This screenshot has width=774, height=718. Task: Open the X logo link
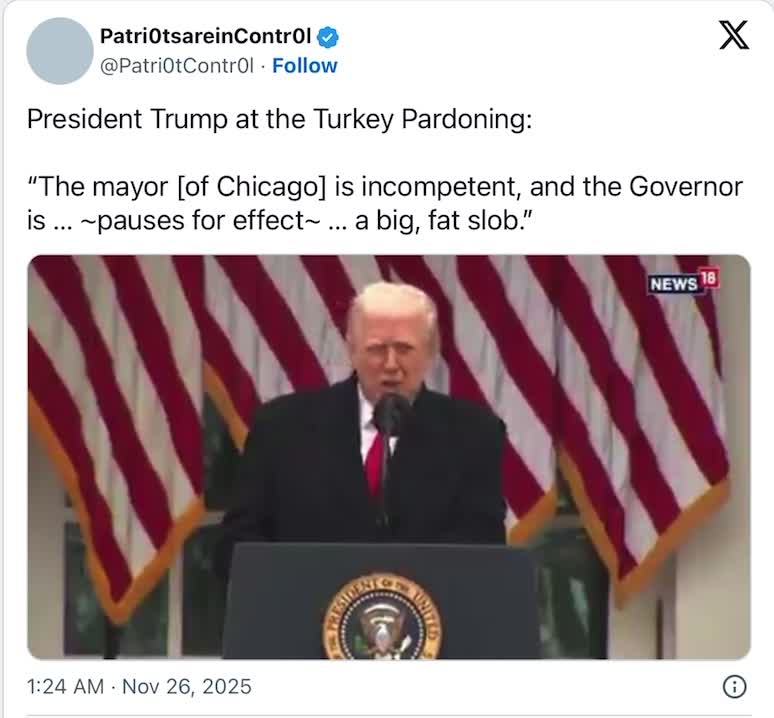(734, 35)
